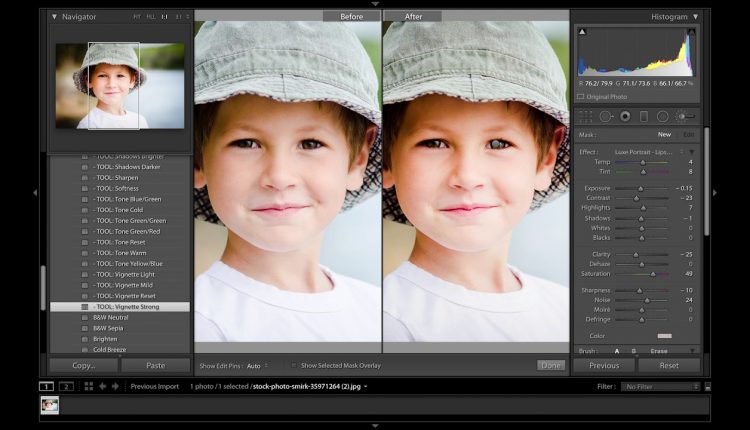The height and width of the screenshot is (430, 750).
Task: Set Navigator zoom to 1:1
Action: 165,17
